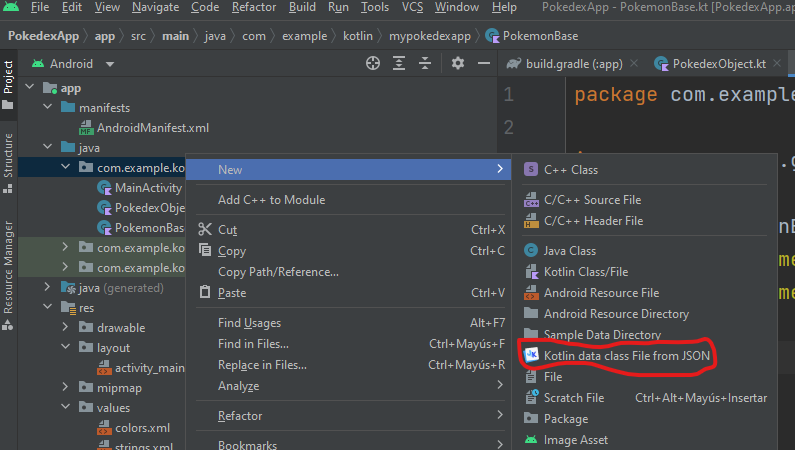Click the Cut scissors icon

tap(205, 230)
